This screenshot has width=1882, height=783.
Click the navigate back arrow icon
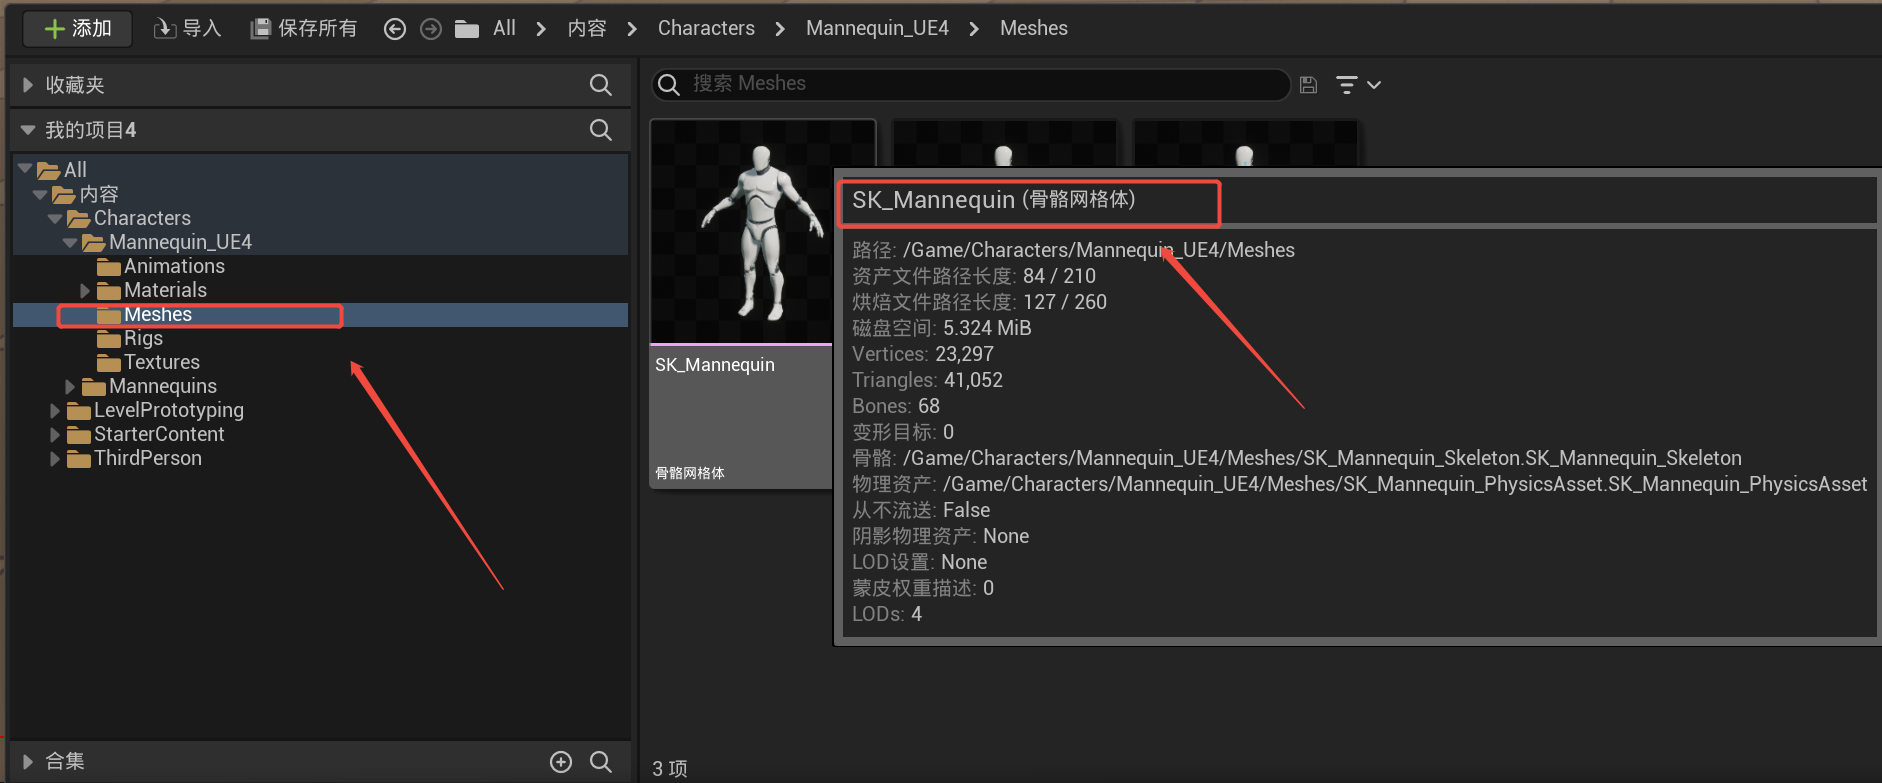tap(395, 29)
